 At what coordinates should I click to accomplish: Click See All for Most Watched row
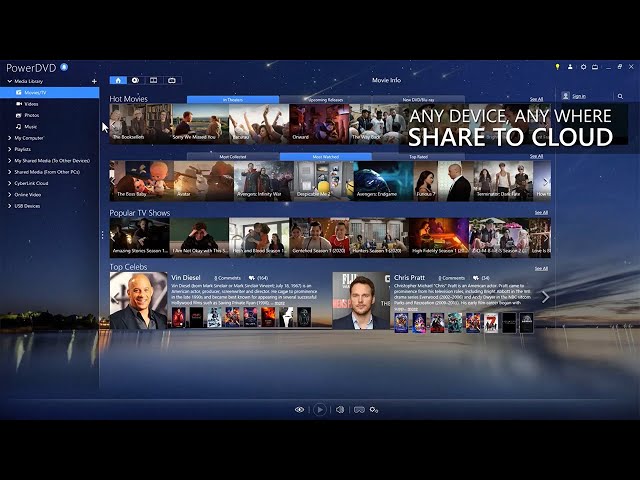(x=536, y=156)
